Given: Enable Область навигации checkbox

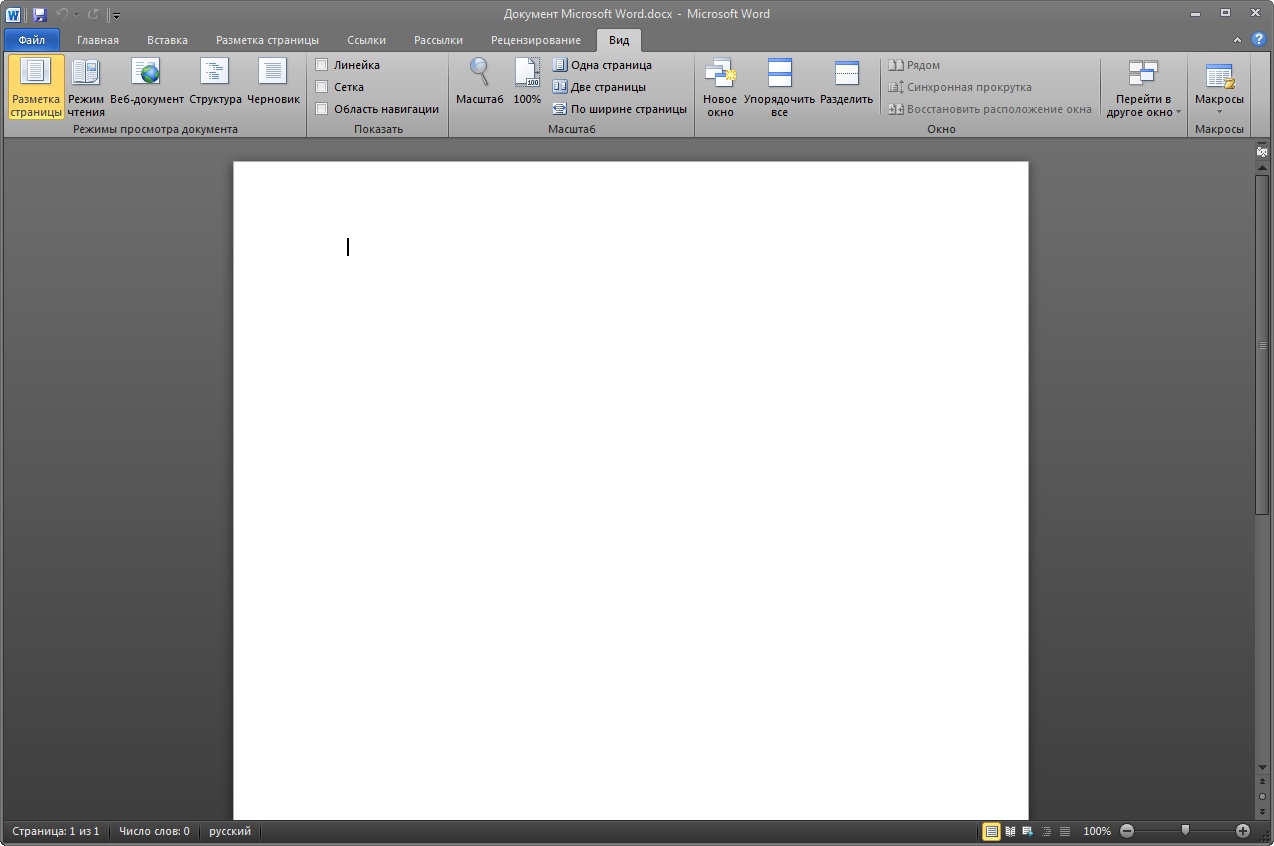Looking at the screenshot, I should coord(322,109).
